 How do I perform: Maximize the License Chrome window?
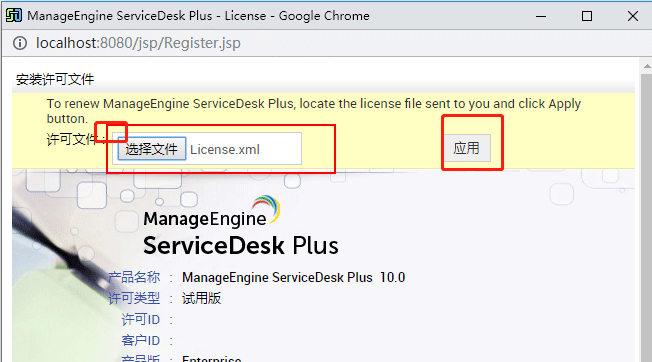tap(587, 16)
